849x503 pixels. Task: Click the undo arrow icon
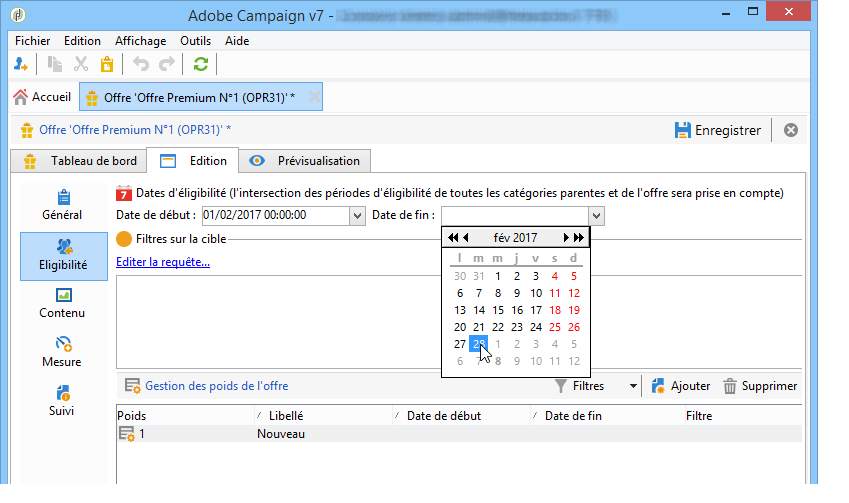point(141,64)
